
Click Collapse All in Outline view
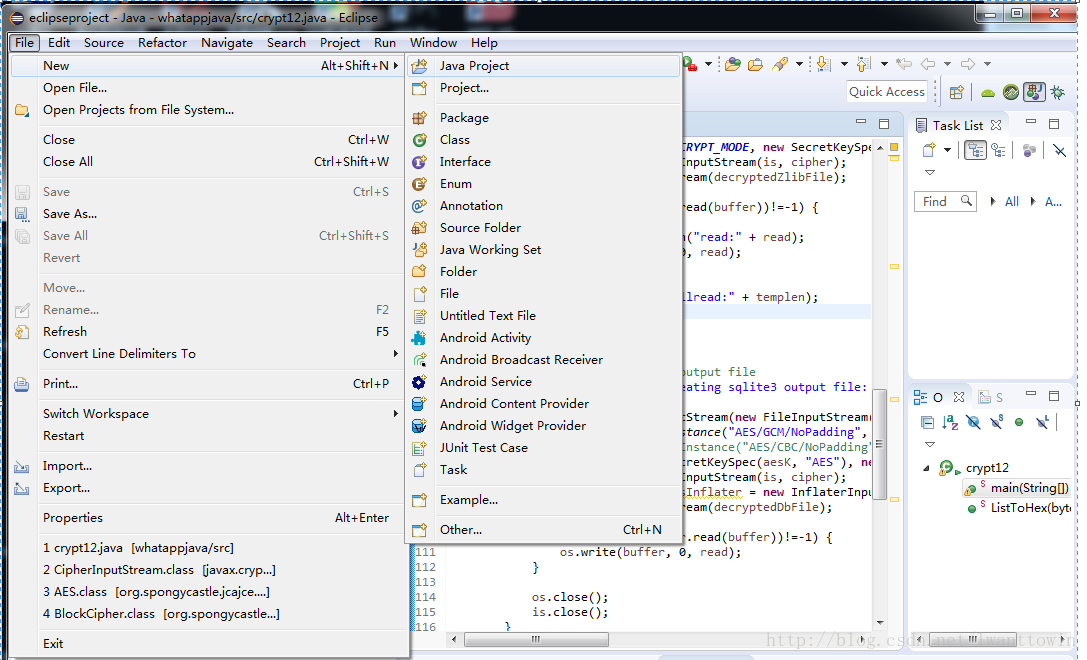927,422
